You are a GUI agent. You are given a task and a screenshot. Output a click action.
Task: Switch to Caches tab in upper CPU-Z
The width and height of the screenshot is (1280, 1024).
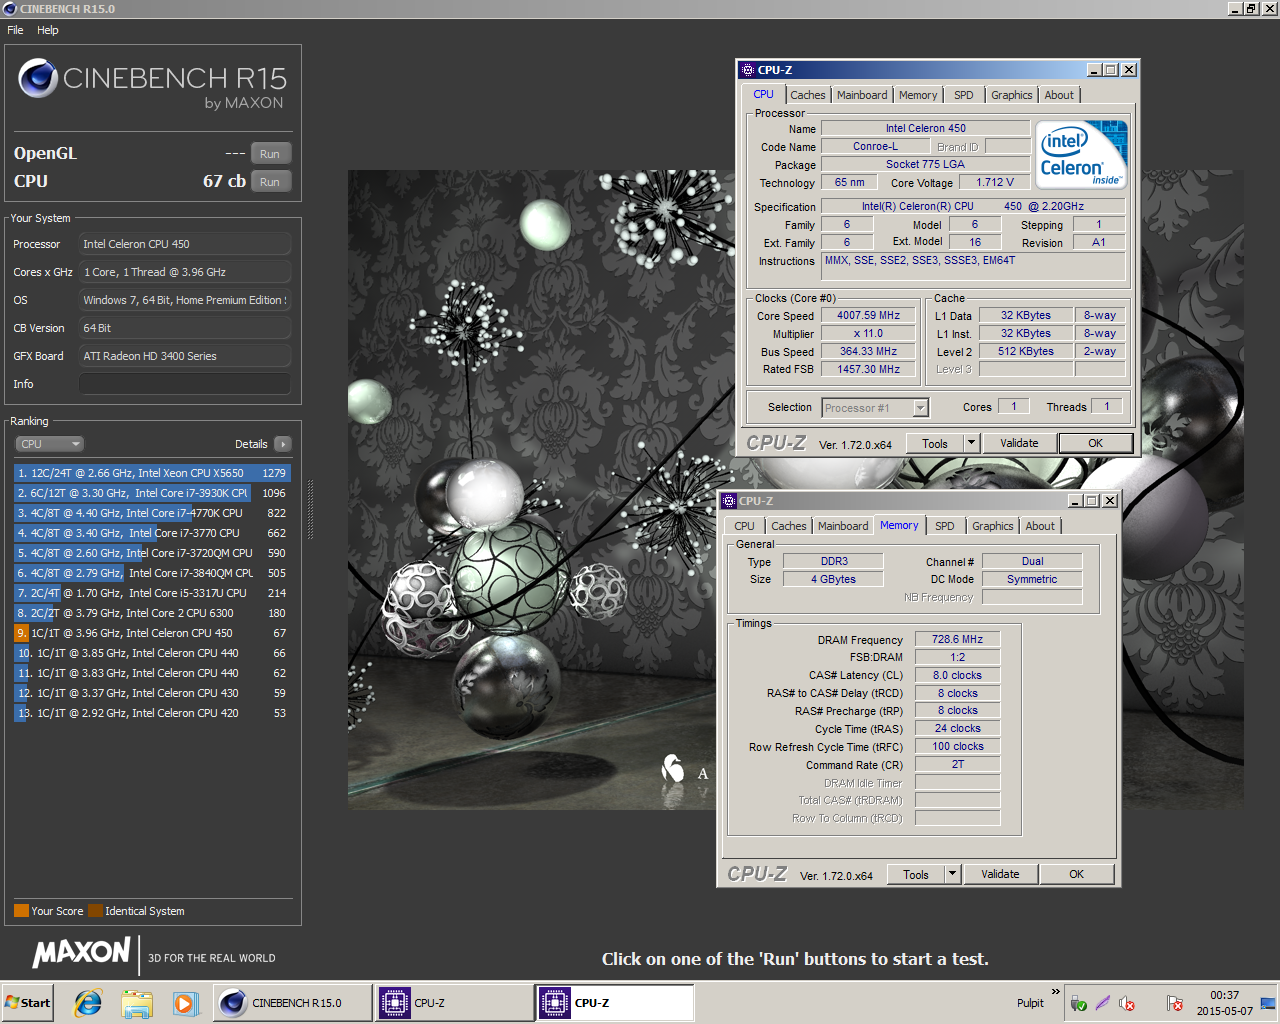point(808,95)
